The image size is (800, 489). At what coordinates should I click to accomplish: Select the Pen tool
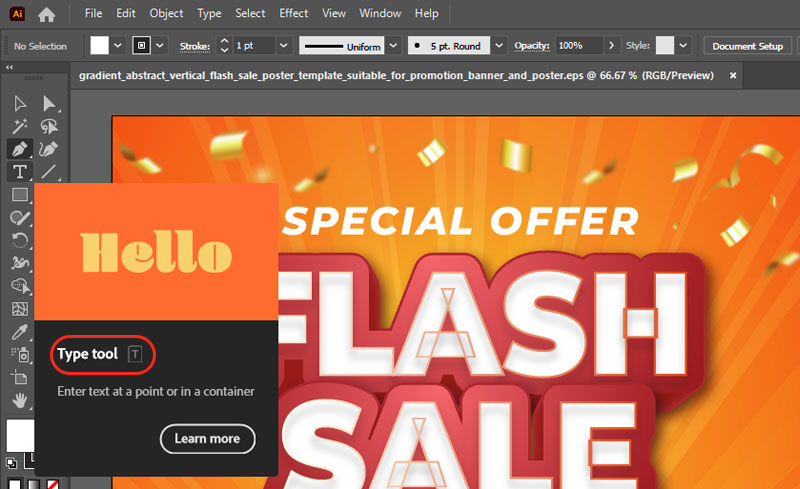tap(20, 149)
